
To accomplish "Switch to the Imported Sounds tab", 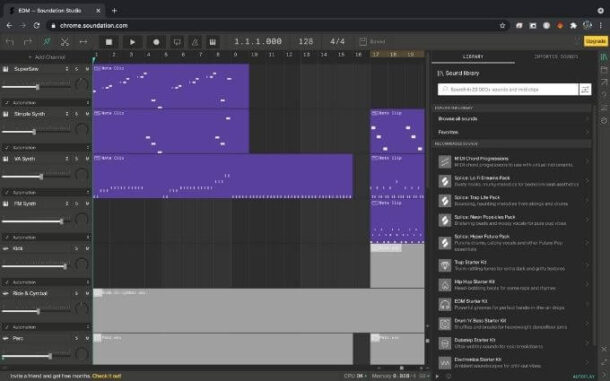I will point(556,57).
